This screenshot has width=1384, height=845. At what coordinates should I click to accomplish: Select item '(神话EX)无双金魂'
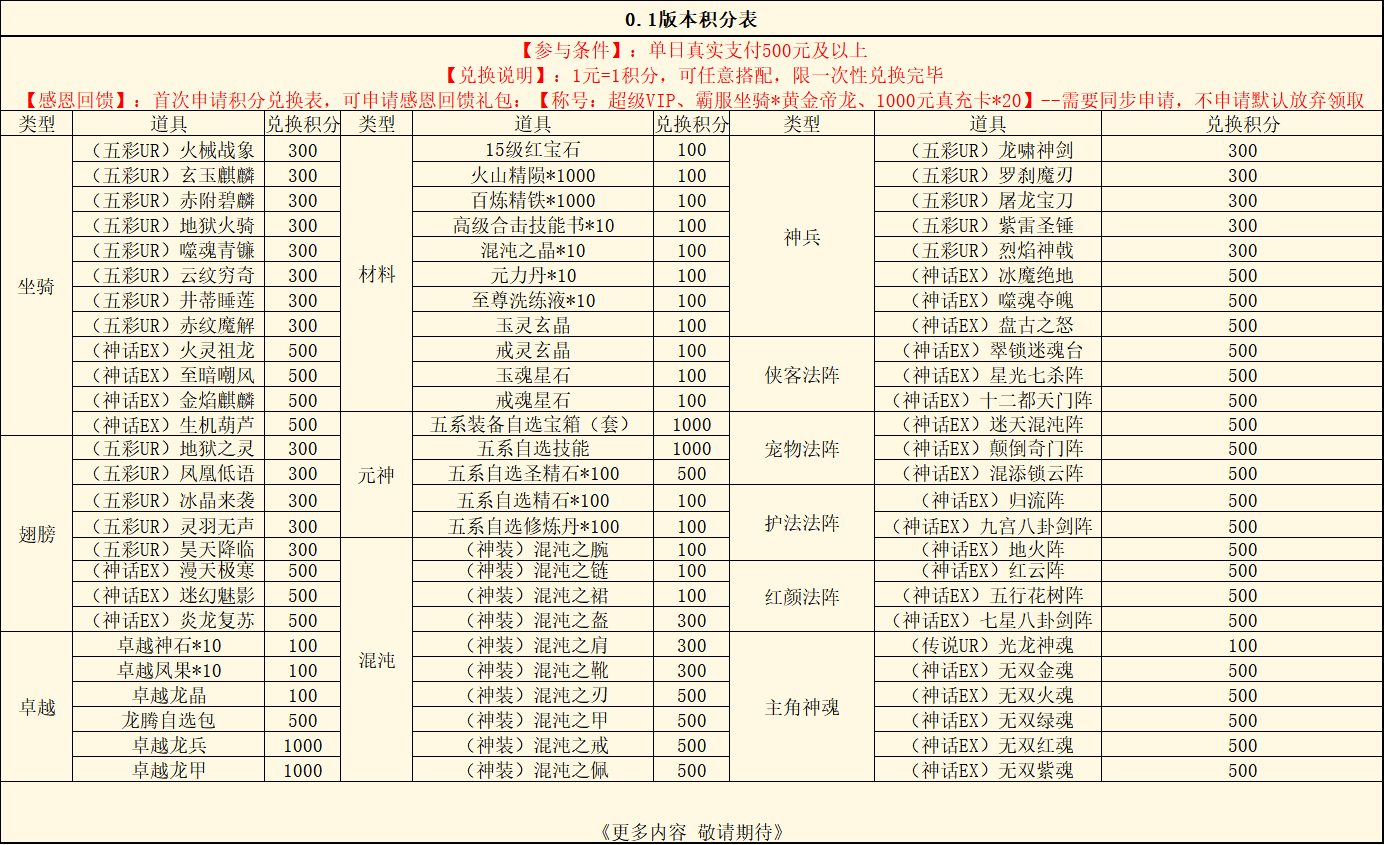click(x=988, y=670)
